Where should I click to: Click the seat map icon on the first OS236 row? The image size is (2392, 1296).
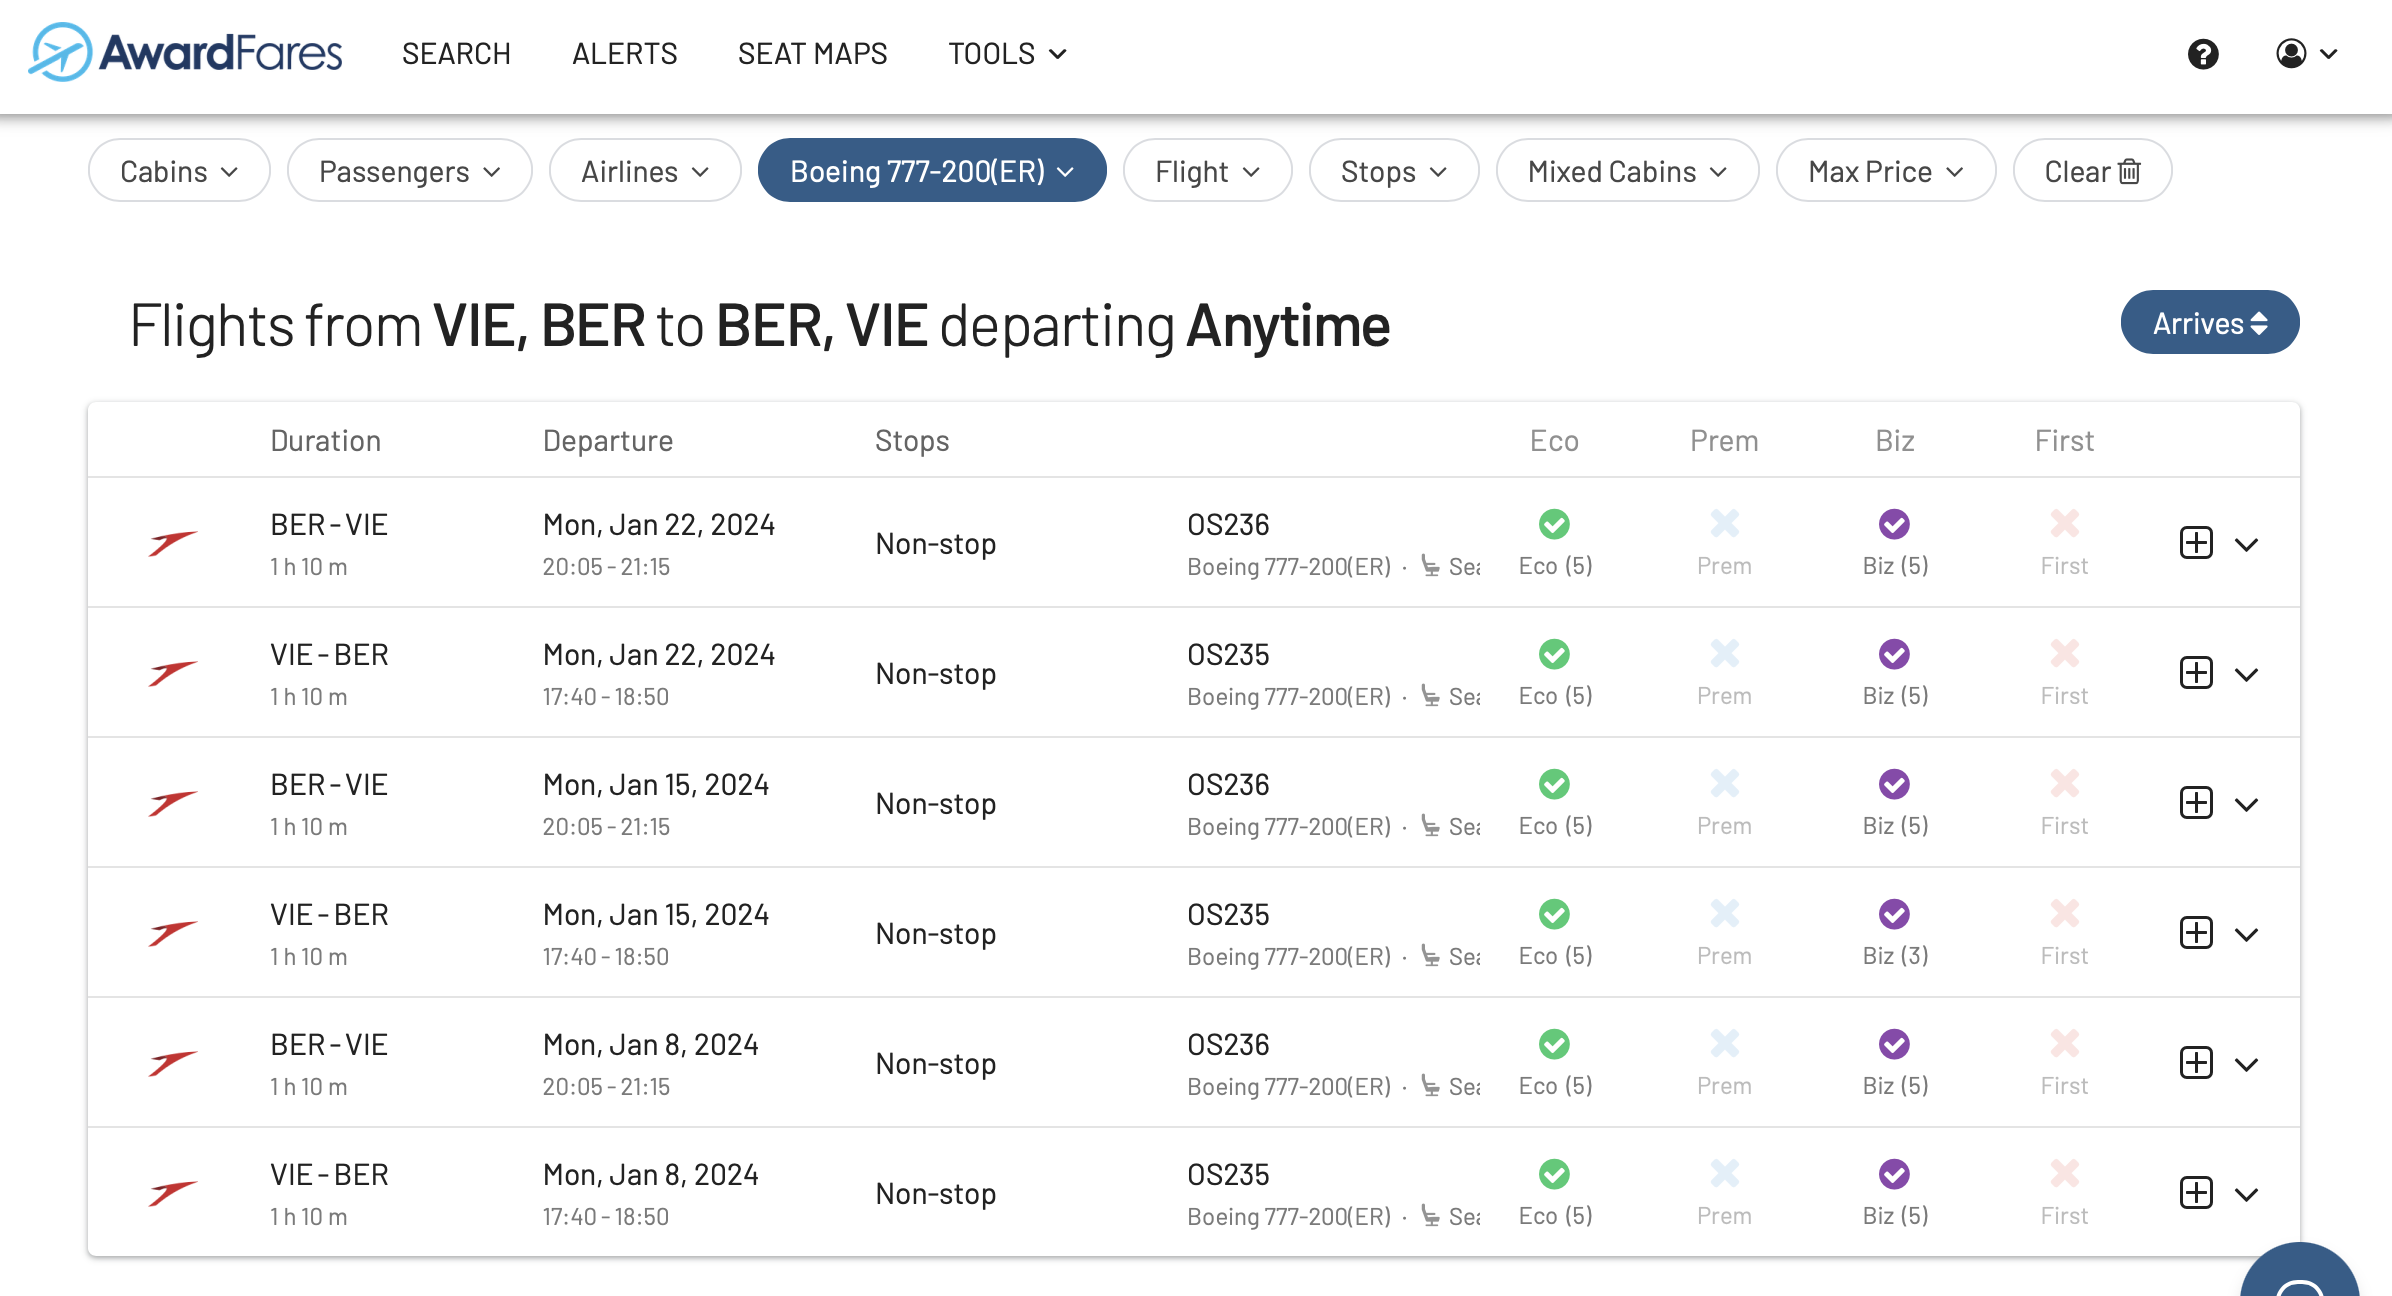pyautogui.click(x=1432, y=567)
